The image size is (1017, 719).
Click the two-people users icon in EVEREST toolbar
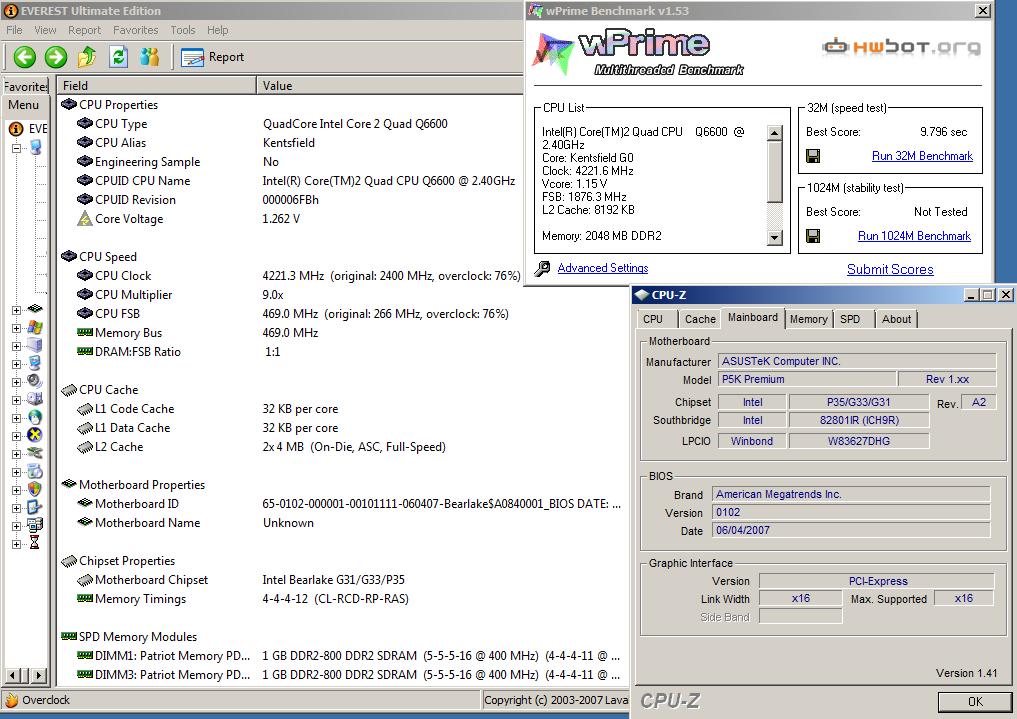pos(149,57)
